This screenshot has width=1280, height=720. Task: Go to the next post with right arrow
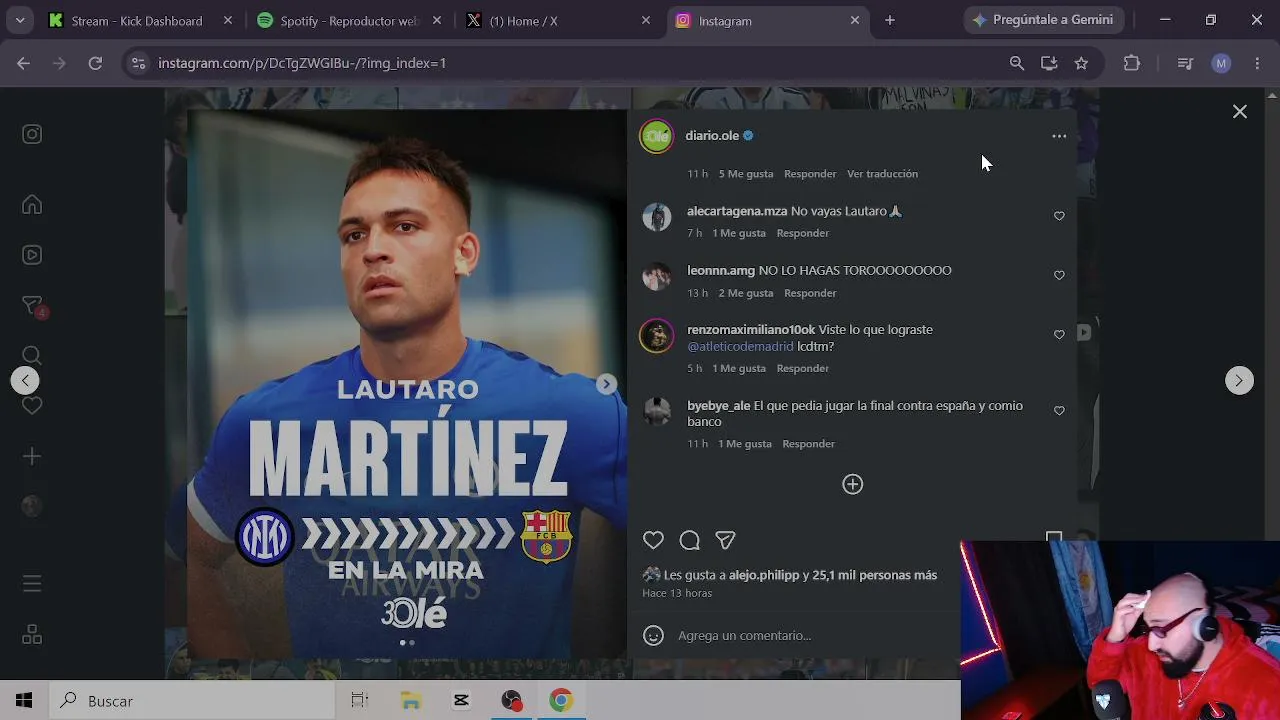[1239, 380]
